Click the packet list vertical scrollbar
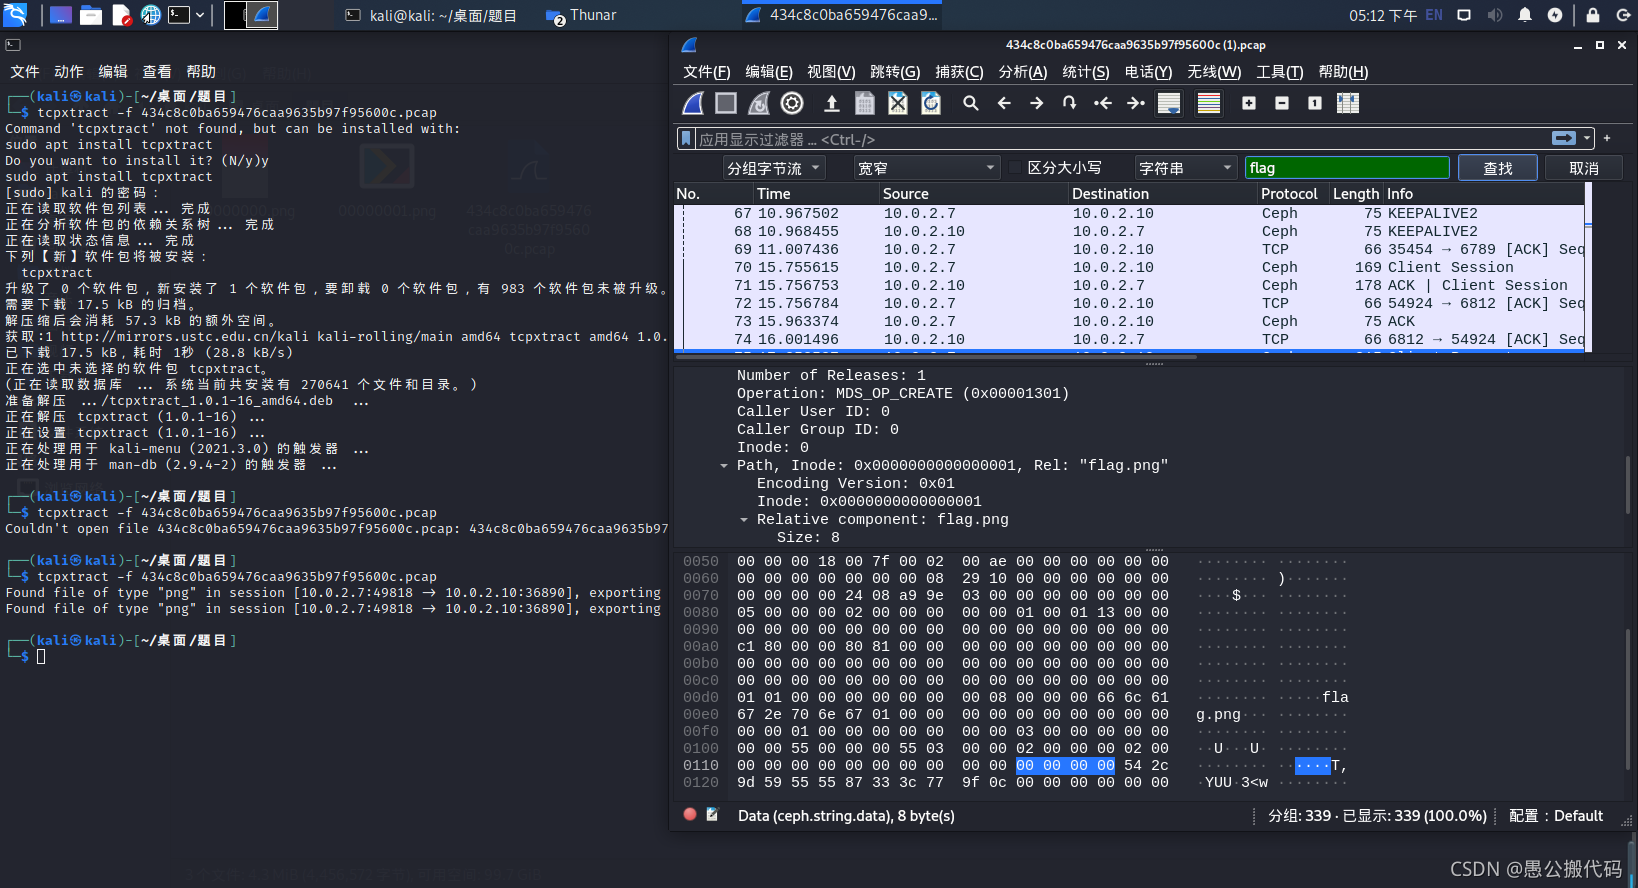1638x888 pixels. click(x=1588, y=266)
